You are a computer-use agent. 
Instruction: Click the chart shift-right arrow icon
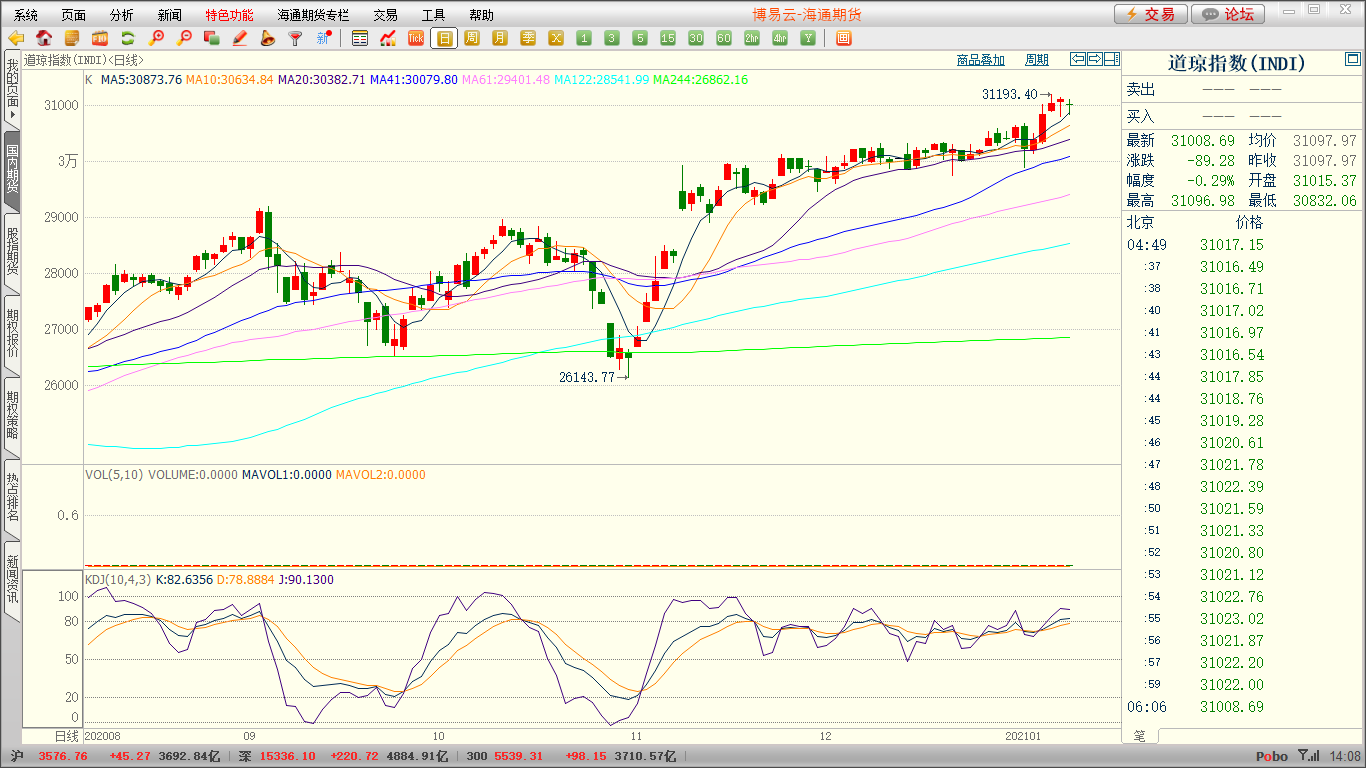pos(1095,59)
